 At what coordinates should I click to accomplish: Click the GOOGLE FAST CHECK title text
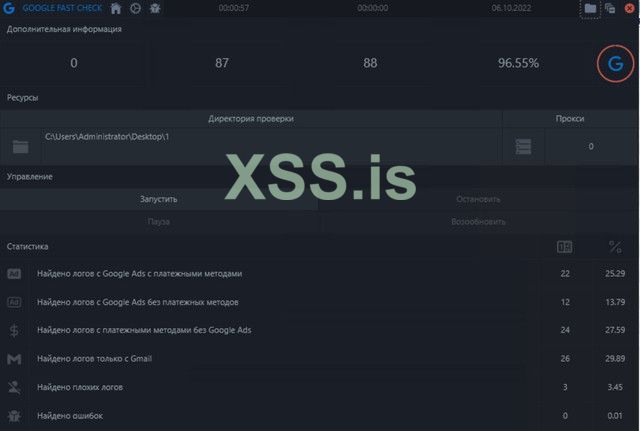click(62, 8)
